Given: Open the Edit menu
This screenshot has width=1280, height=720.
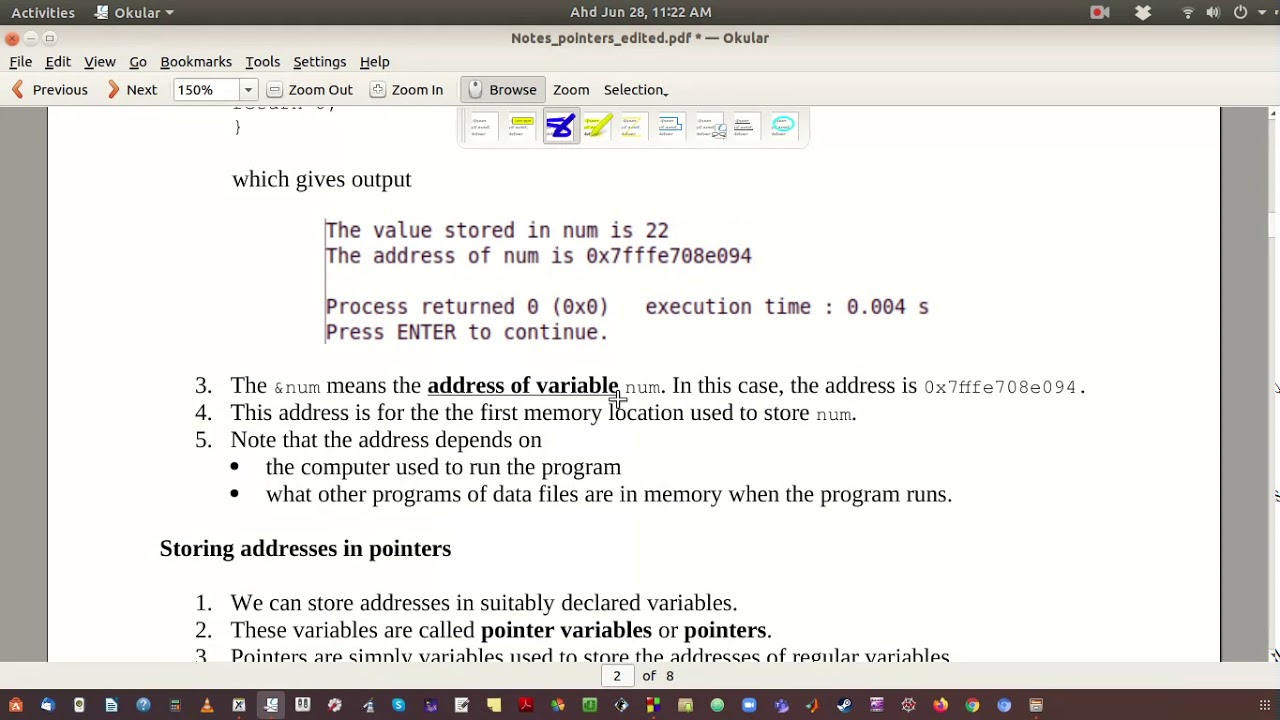Looking at the screenshot, I should coord(58,62).
